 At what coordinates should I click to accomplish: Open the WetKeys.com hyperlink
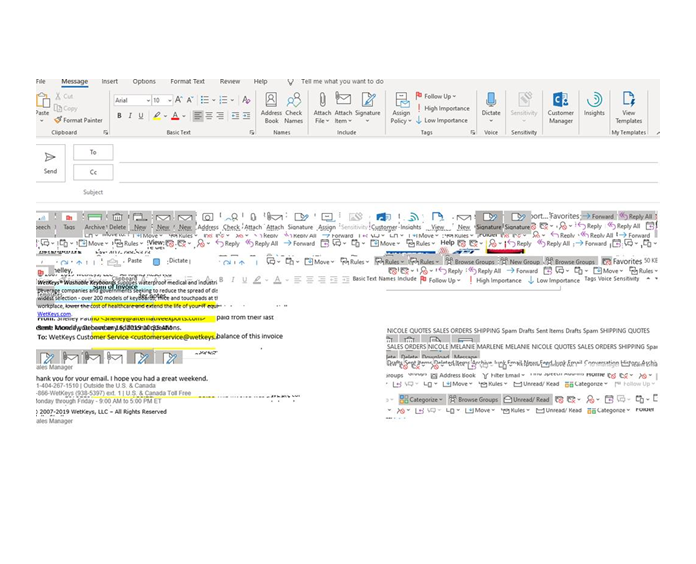click(54, 314)
